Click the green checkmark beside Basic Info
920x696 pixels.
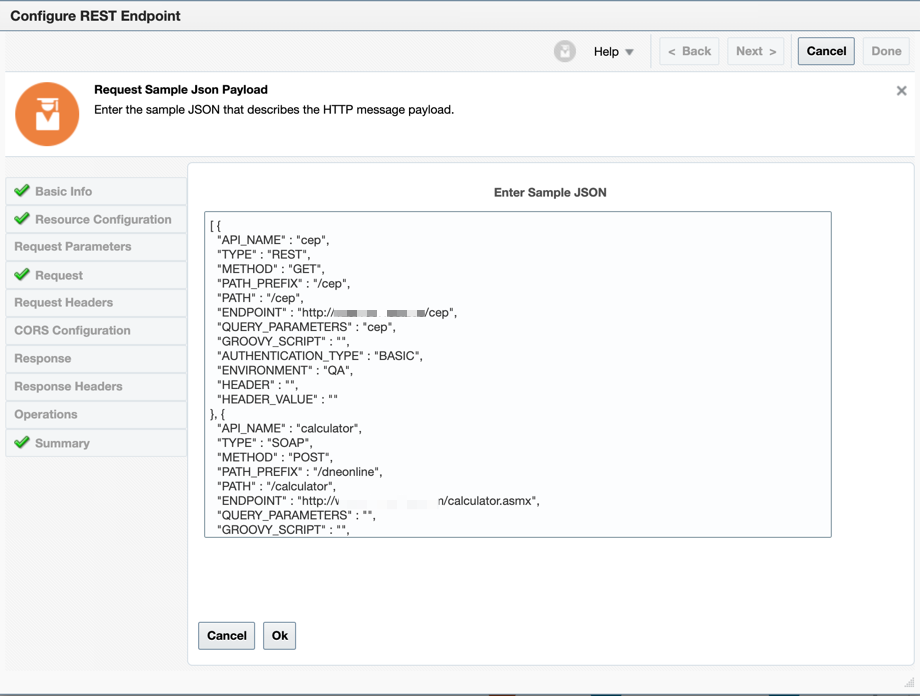[x=22, y=191]
